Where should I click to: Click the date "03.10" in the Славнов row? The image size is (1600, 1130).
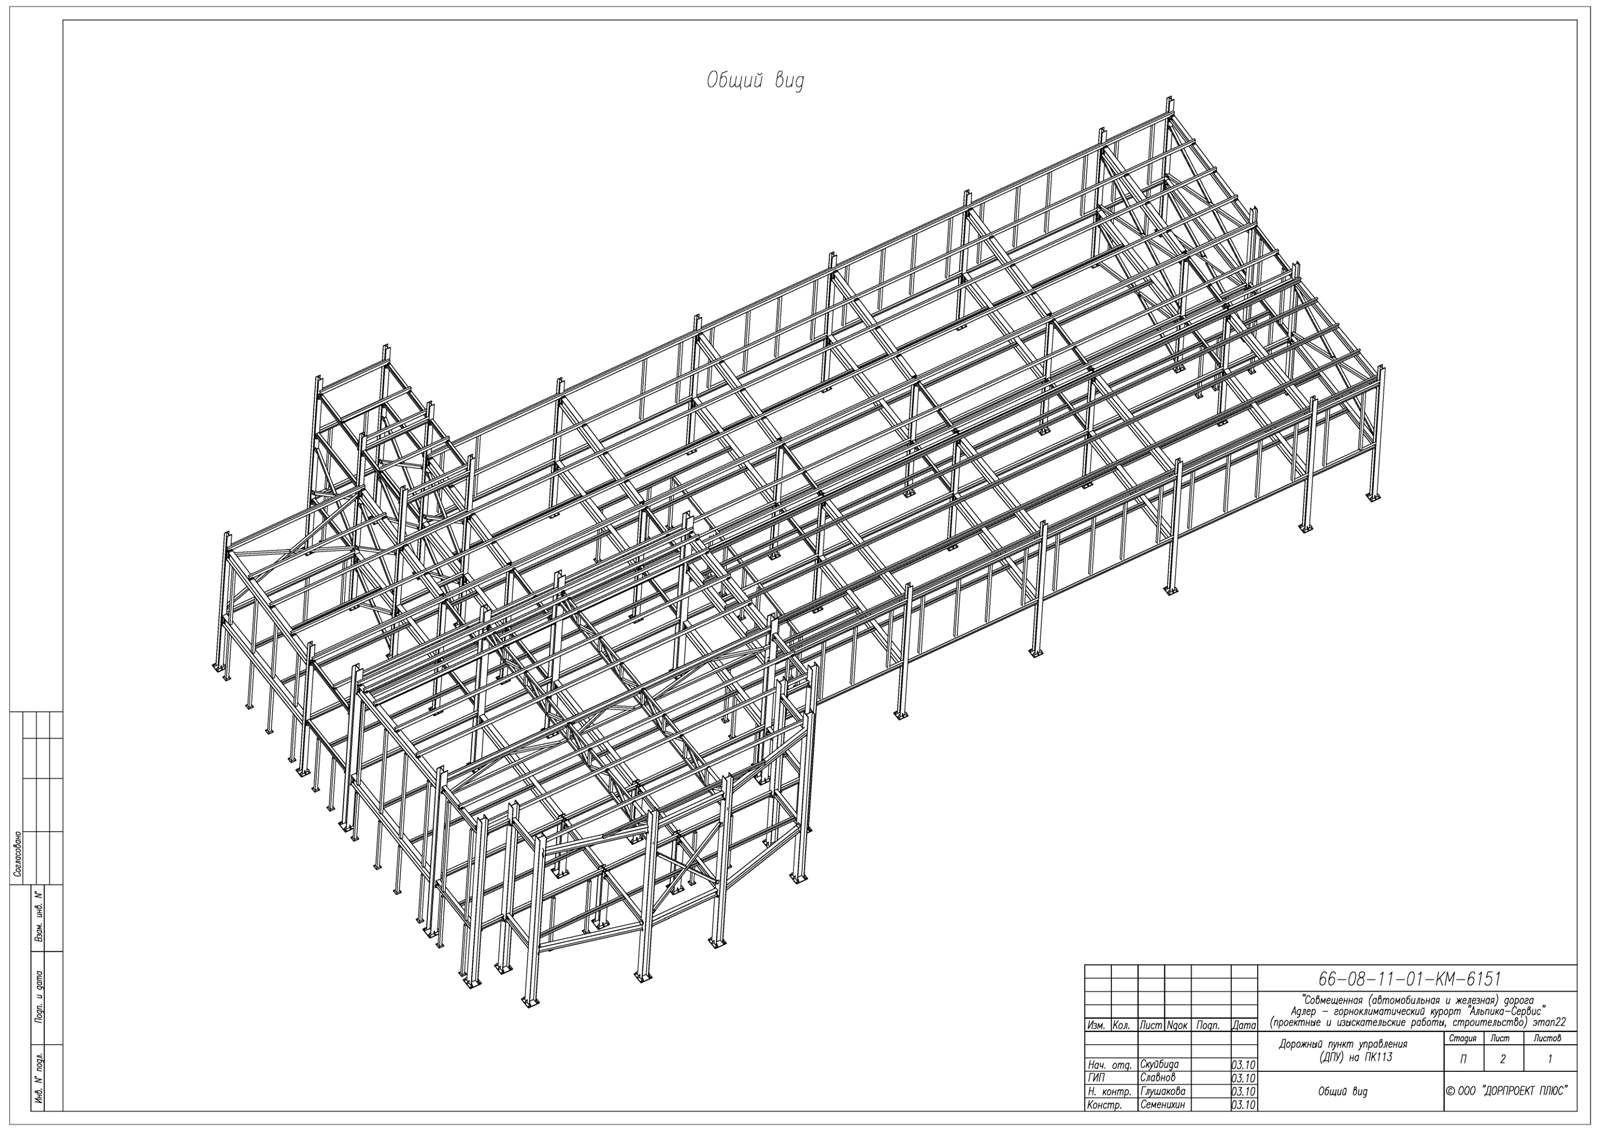[x=1245, y=1079]
